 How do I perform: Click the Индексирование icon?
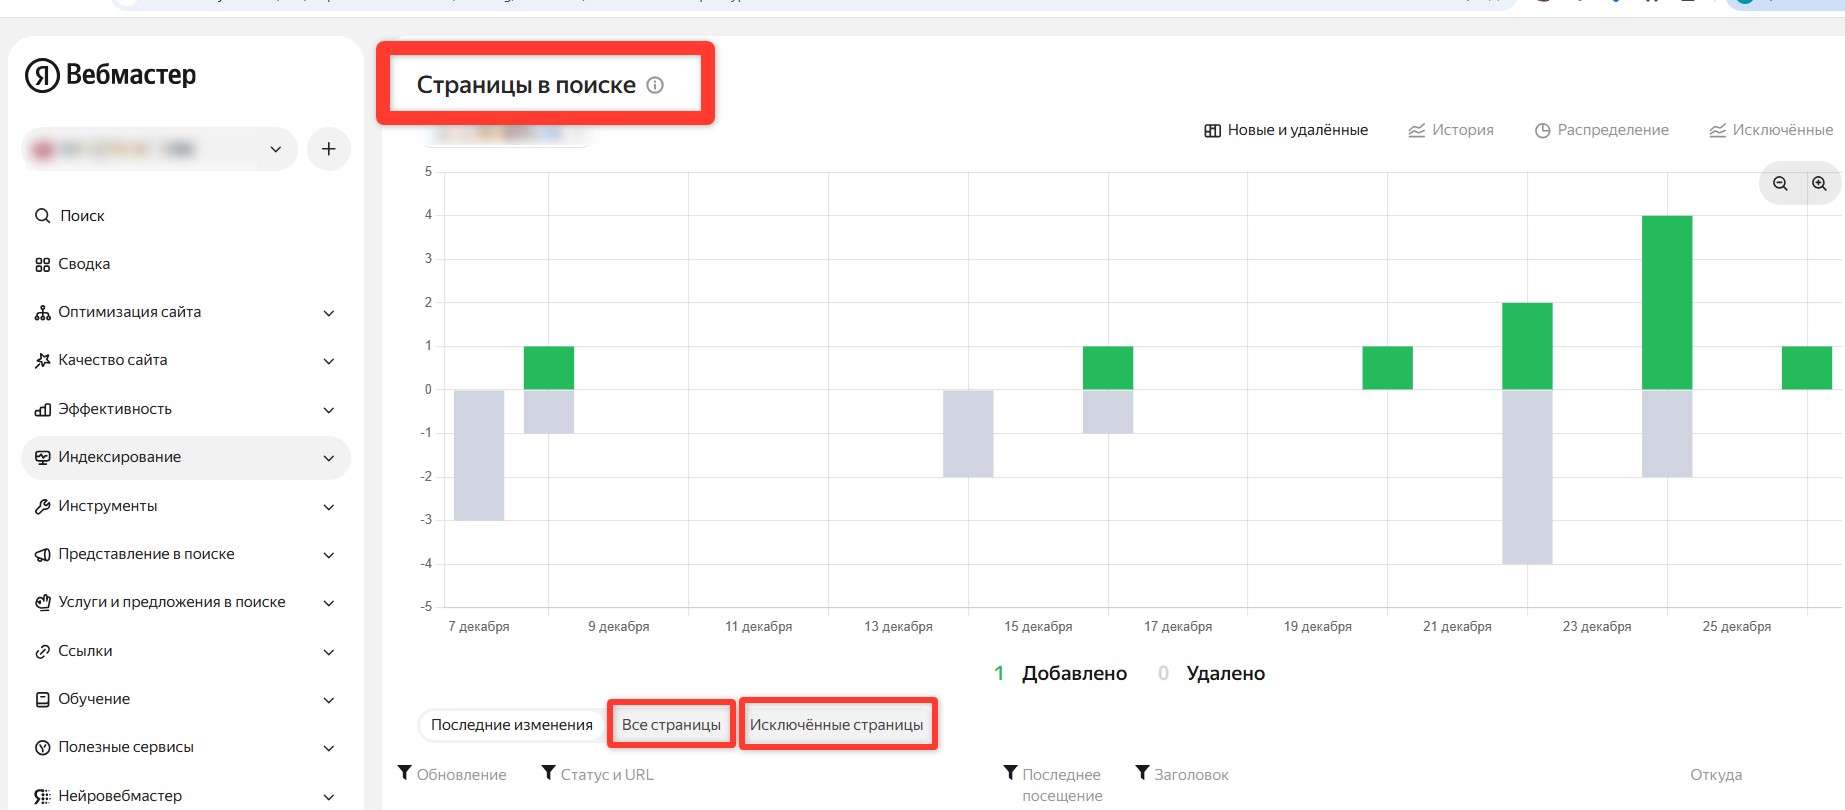(42, 458)
